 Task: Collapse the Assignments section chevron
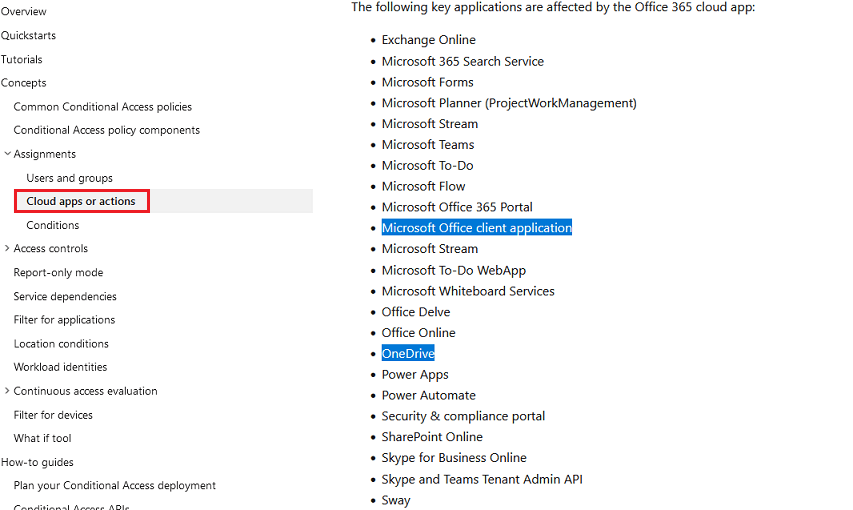tap(7, 154)
